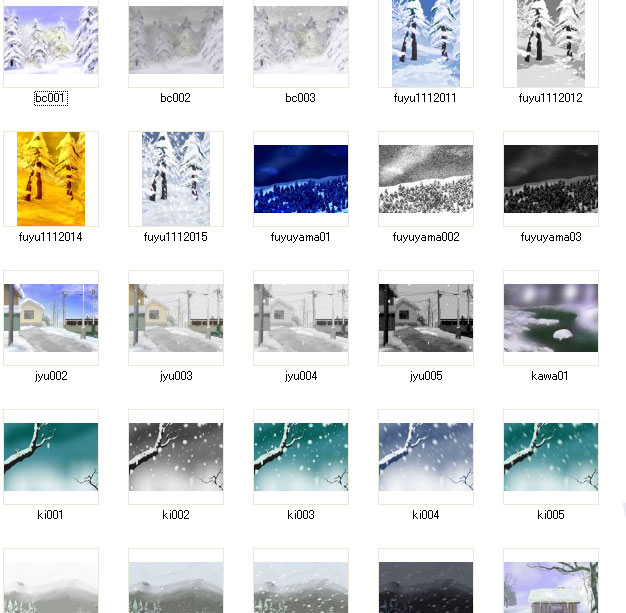Click the jyu004 gray street thumbnail
Screen dimensions: 626x613
[x=301, y=318]
